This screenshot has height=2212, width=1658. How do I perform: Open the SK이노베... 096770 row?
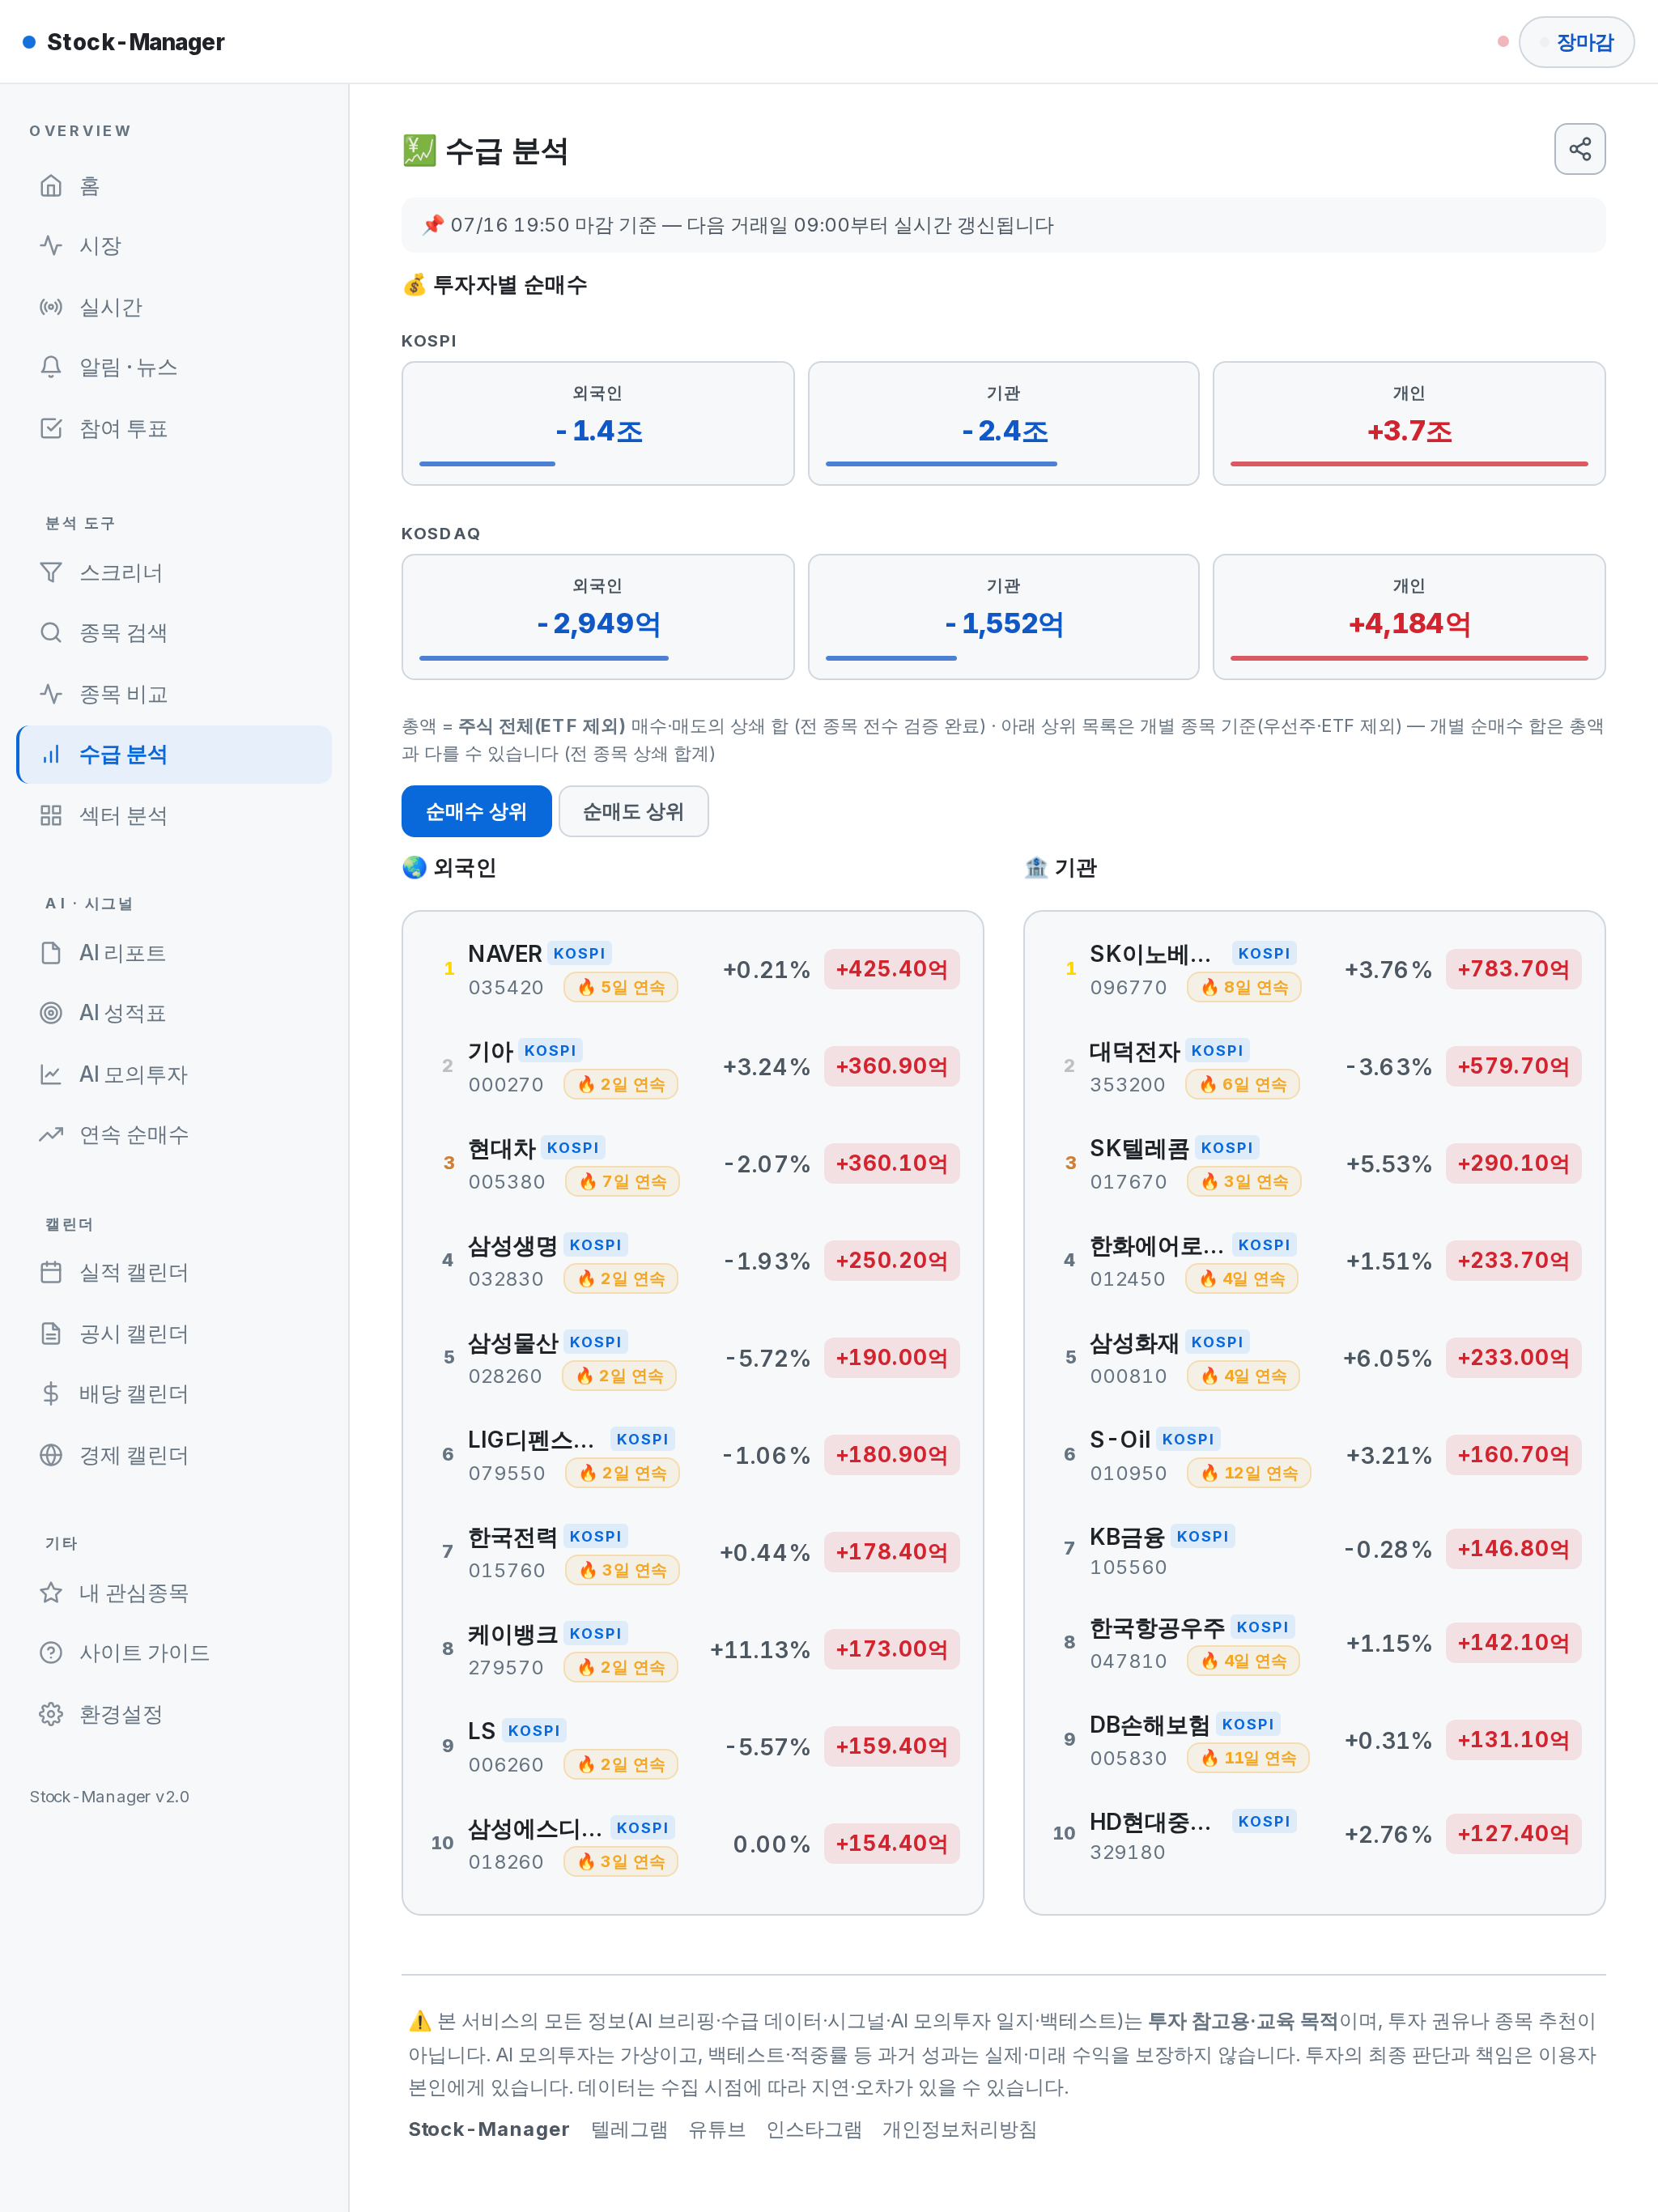[x=1314, y=969]
